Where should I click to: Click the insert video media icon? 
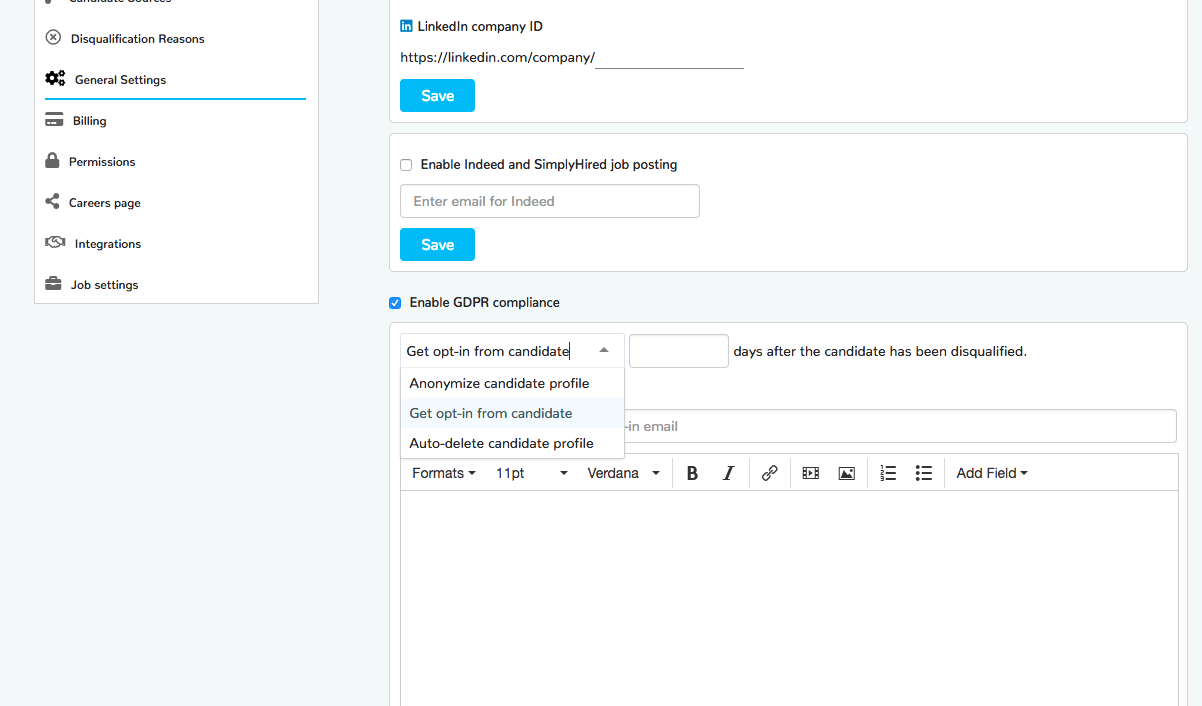tap(810, 473)
